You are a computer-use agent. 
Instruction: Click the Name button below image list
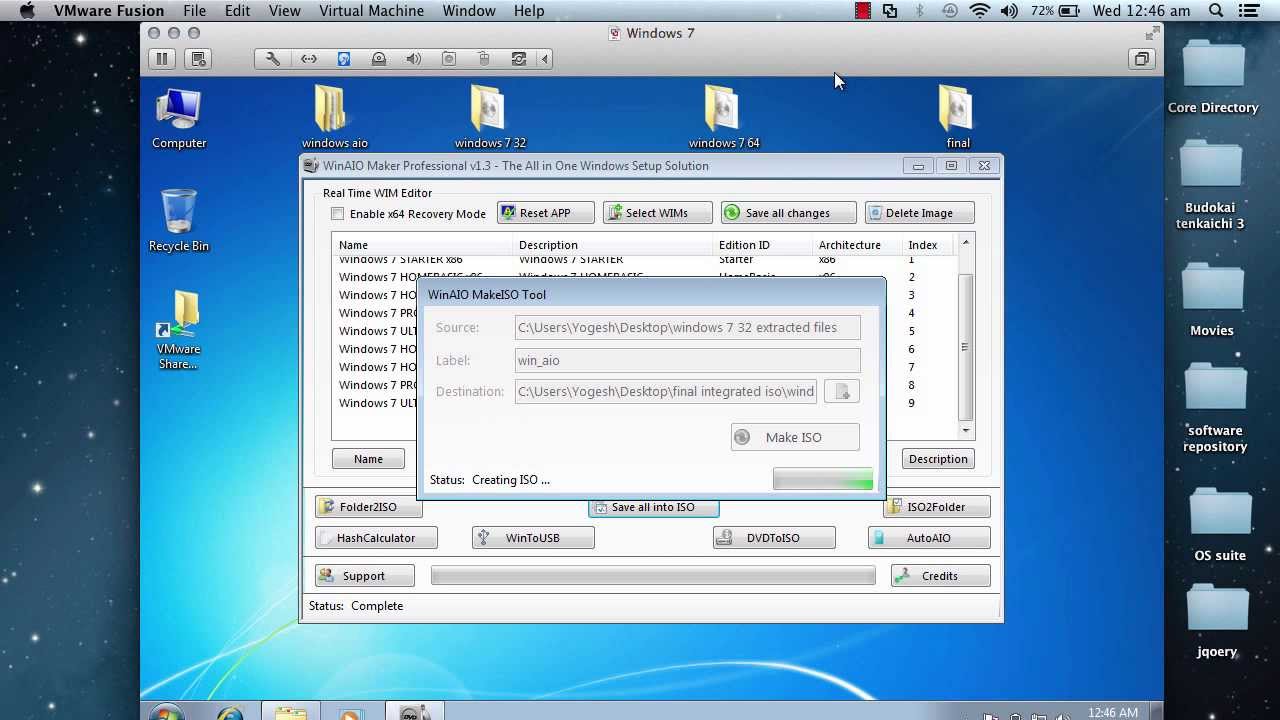(x=368, y=459)
